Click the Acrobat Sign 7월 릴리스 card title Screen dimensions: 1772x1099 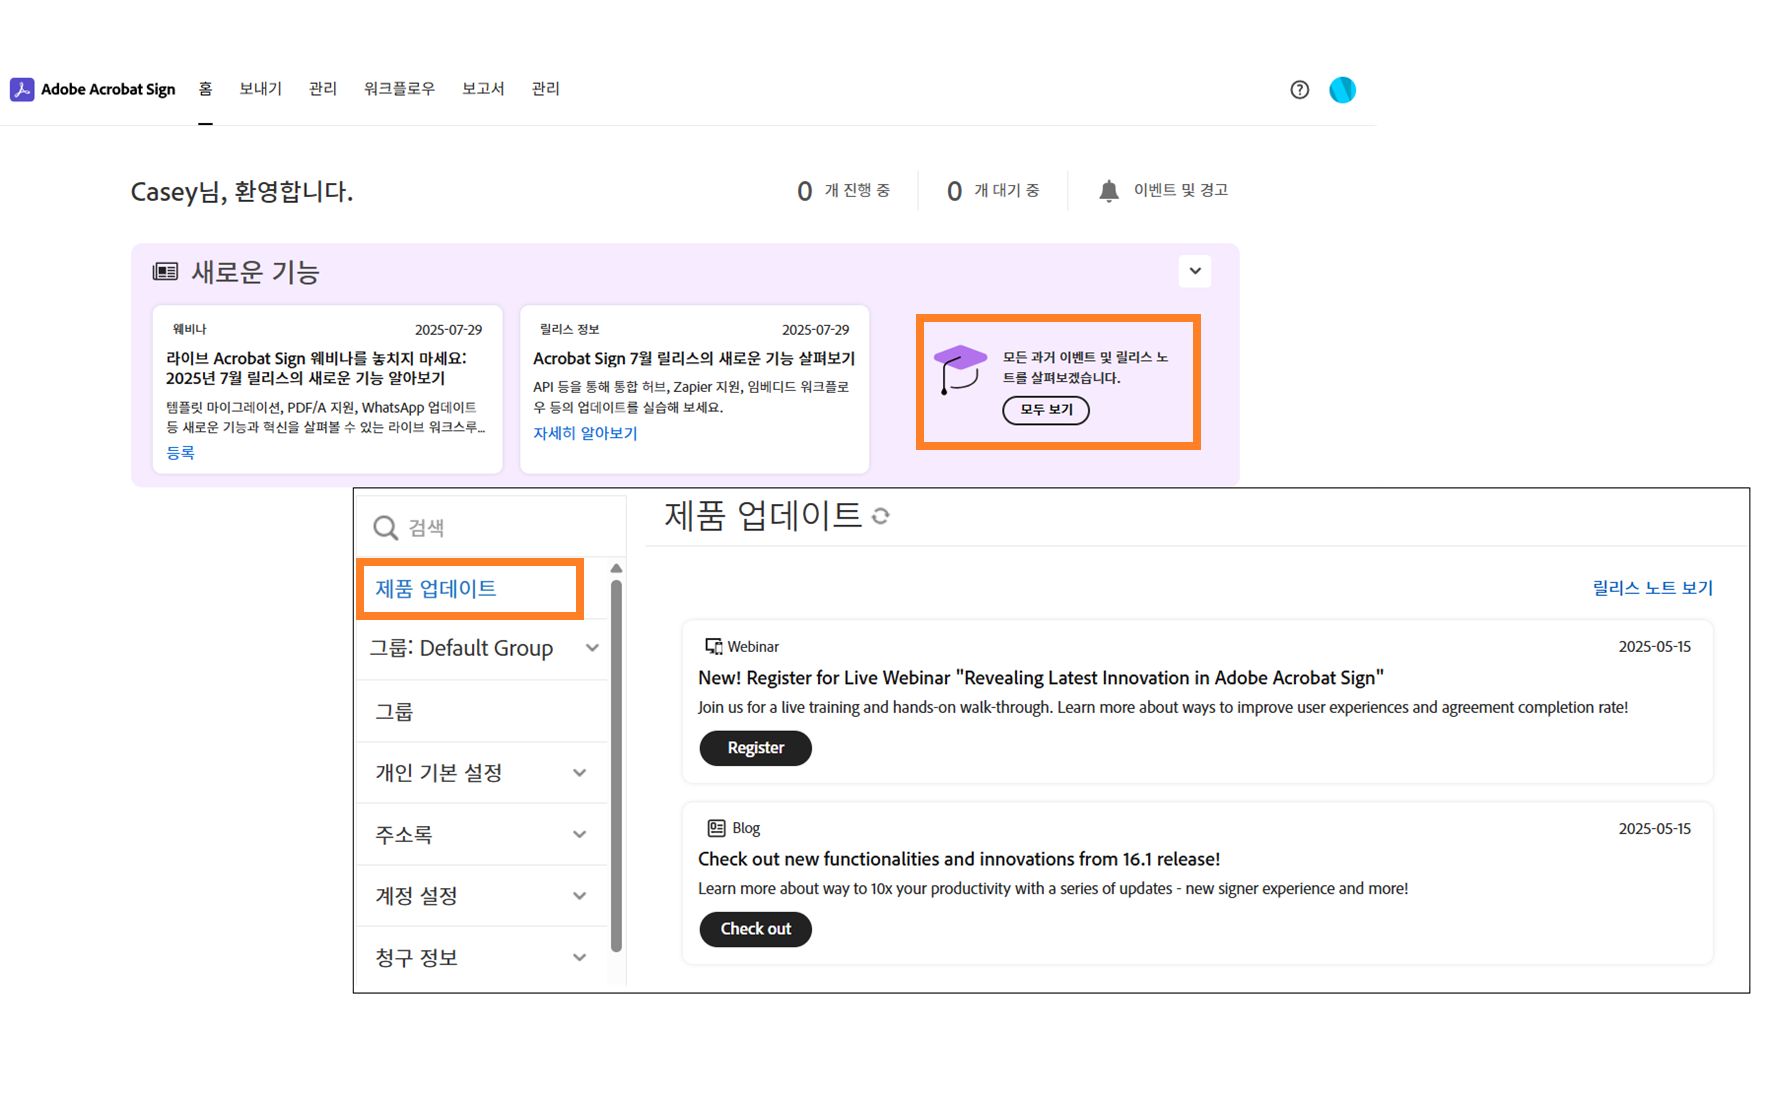click(694, 358)
